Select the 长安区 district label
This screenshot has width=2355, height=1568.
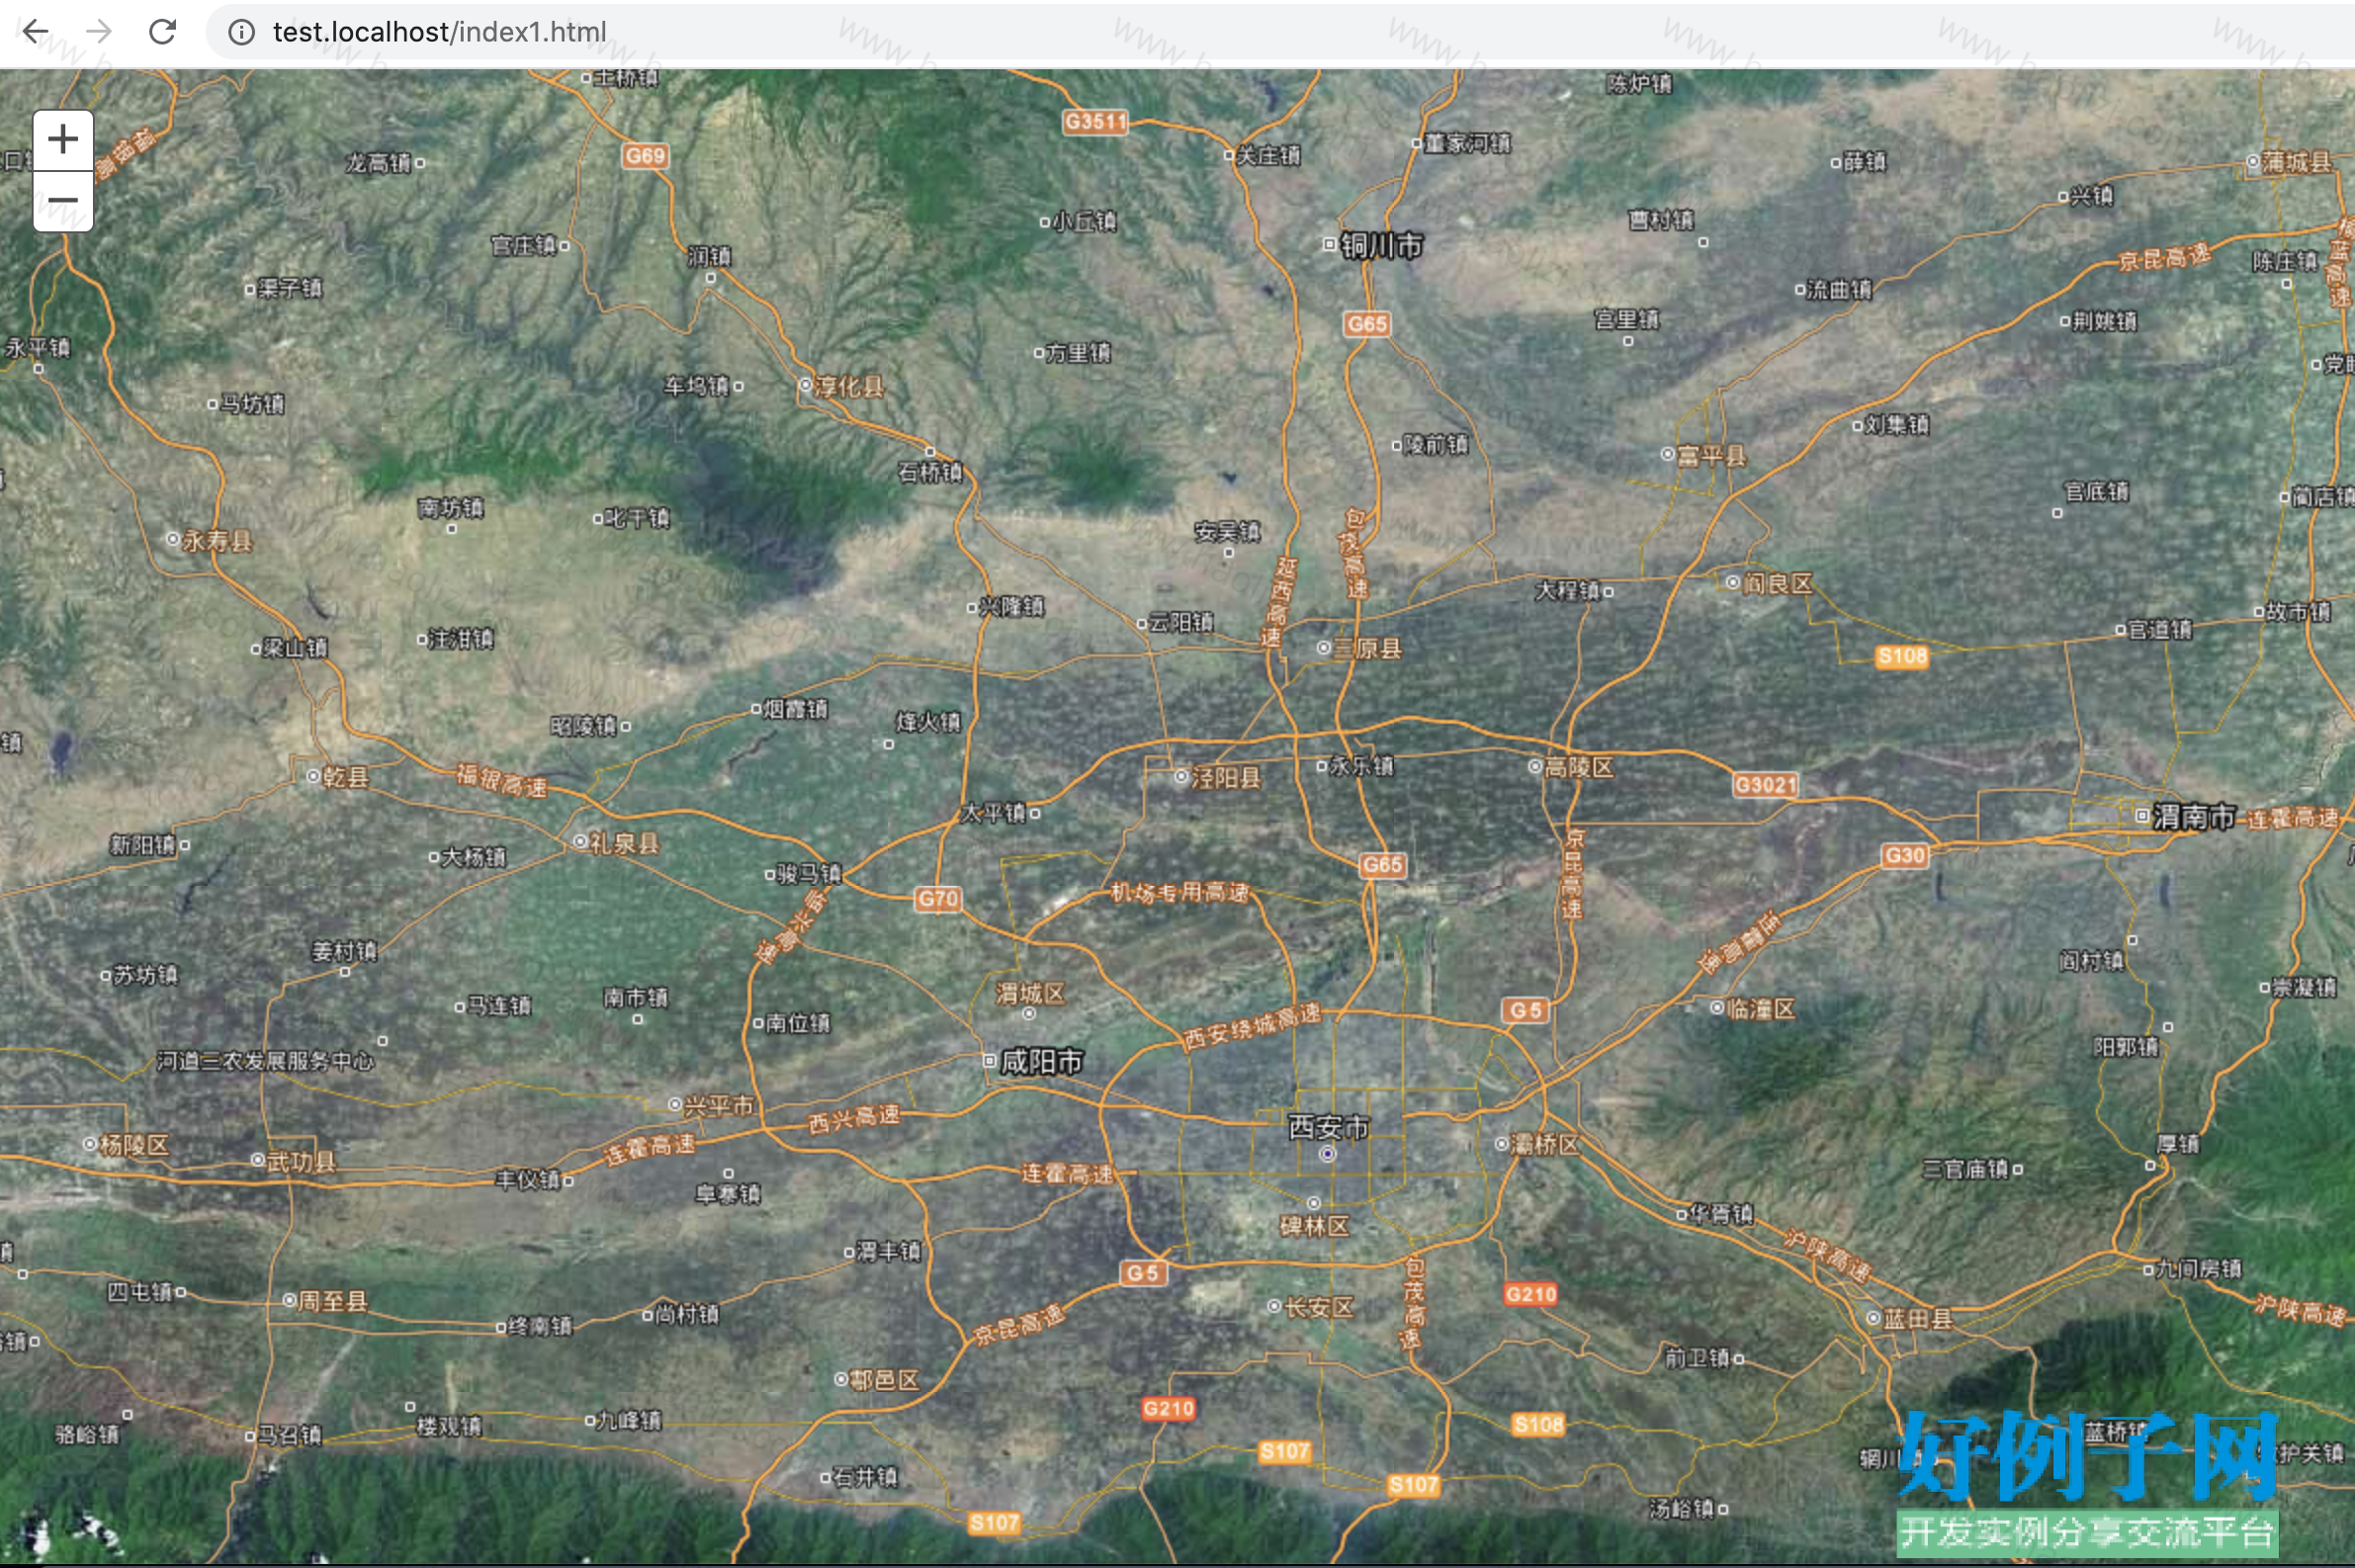tap(1319, 1307)
